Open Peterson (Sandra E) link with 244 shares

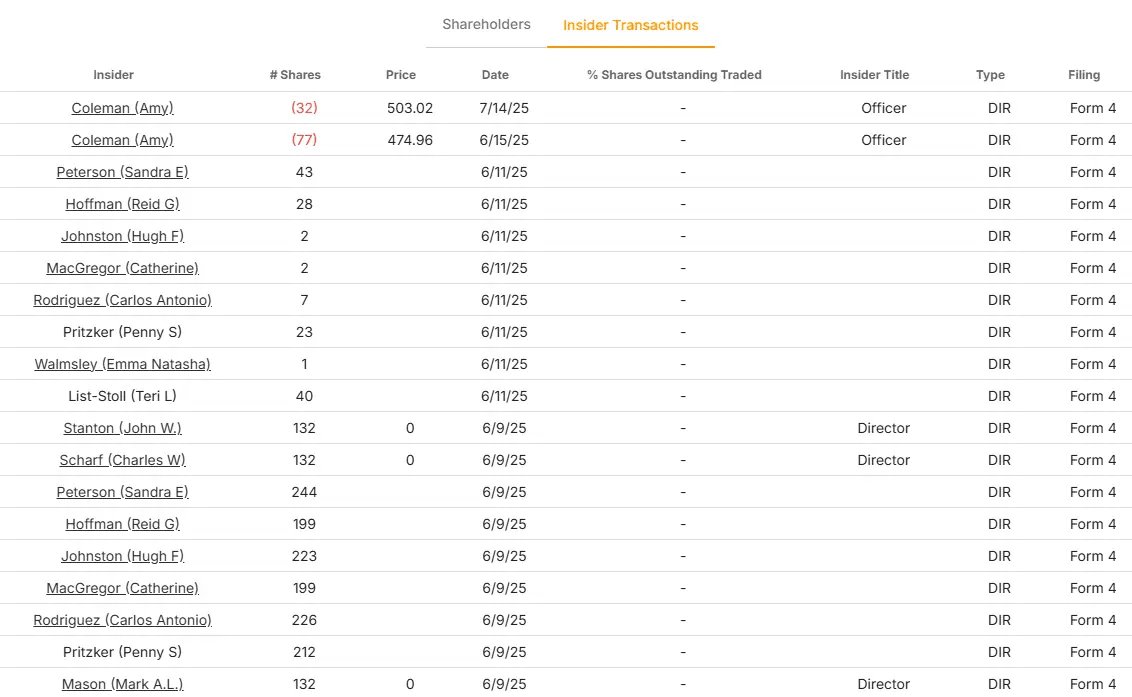(122, 492)
